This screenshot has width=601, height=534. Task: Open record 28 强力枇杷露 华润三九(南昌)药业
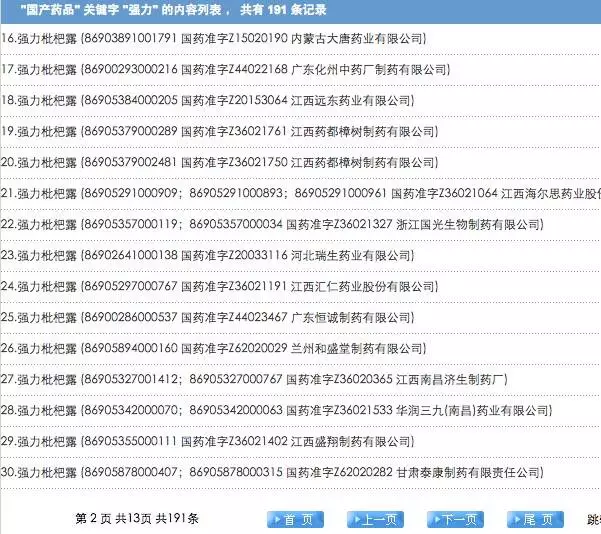point(276,411)
